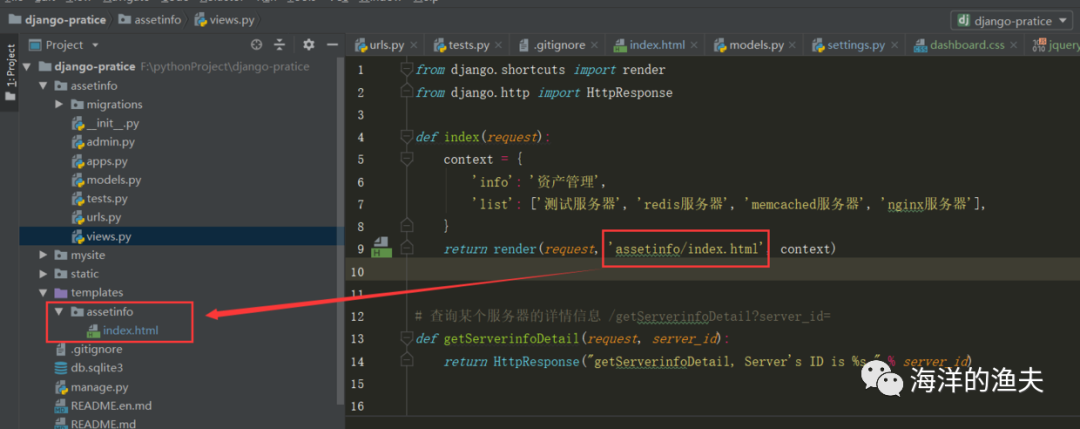
Task: Close the tests.py editor tab
Action: (x=499, y=45)
